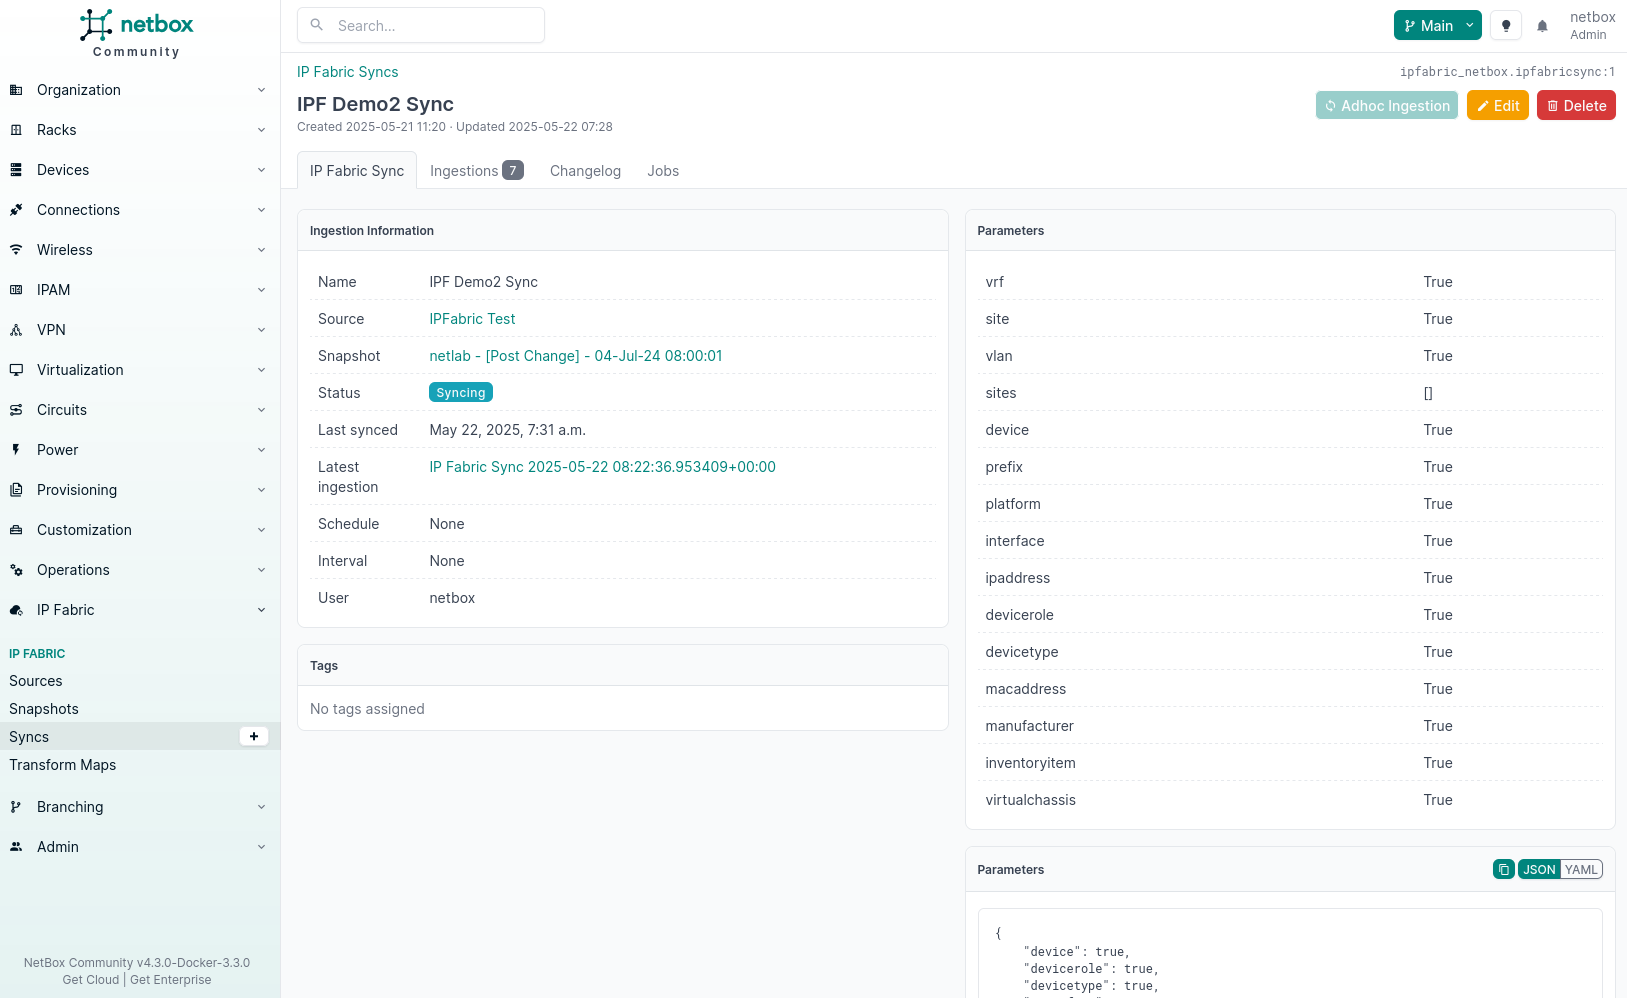Click the NetBox Community logo

pyautogui.click(x=137, y=33)
